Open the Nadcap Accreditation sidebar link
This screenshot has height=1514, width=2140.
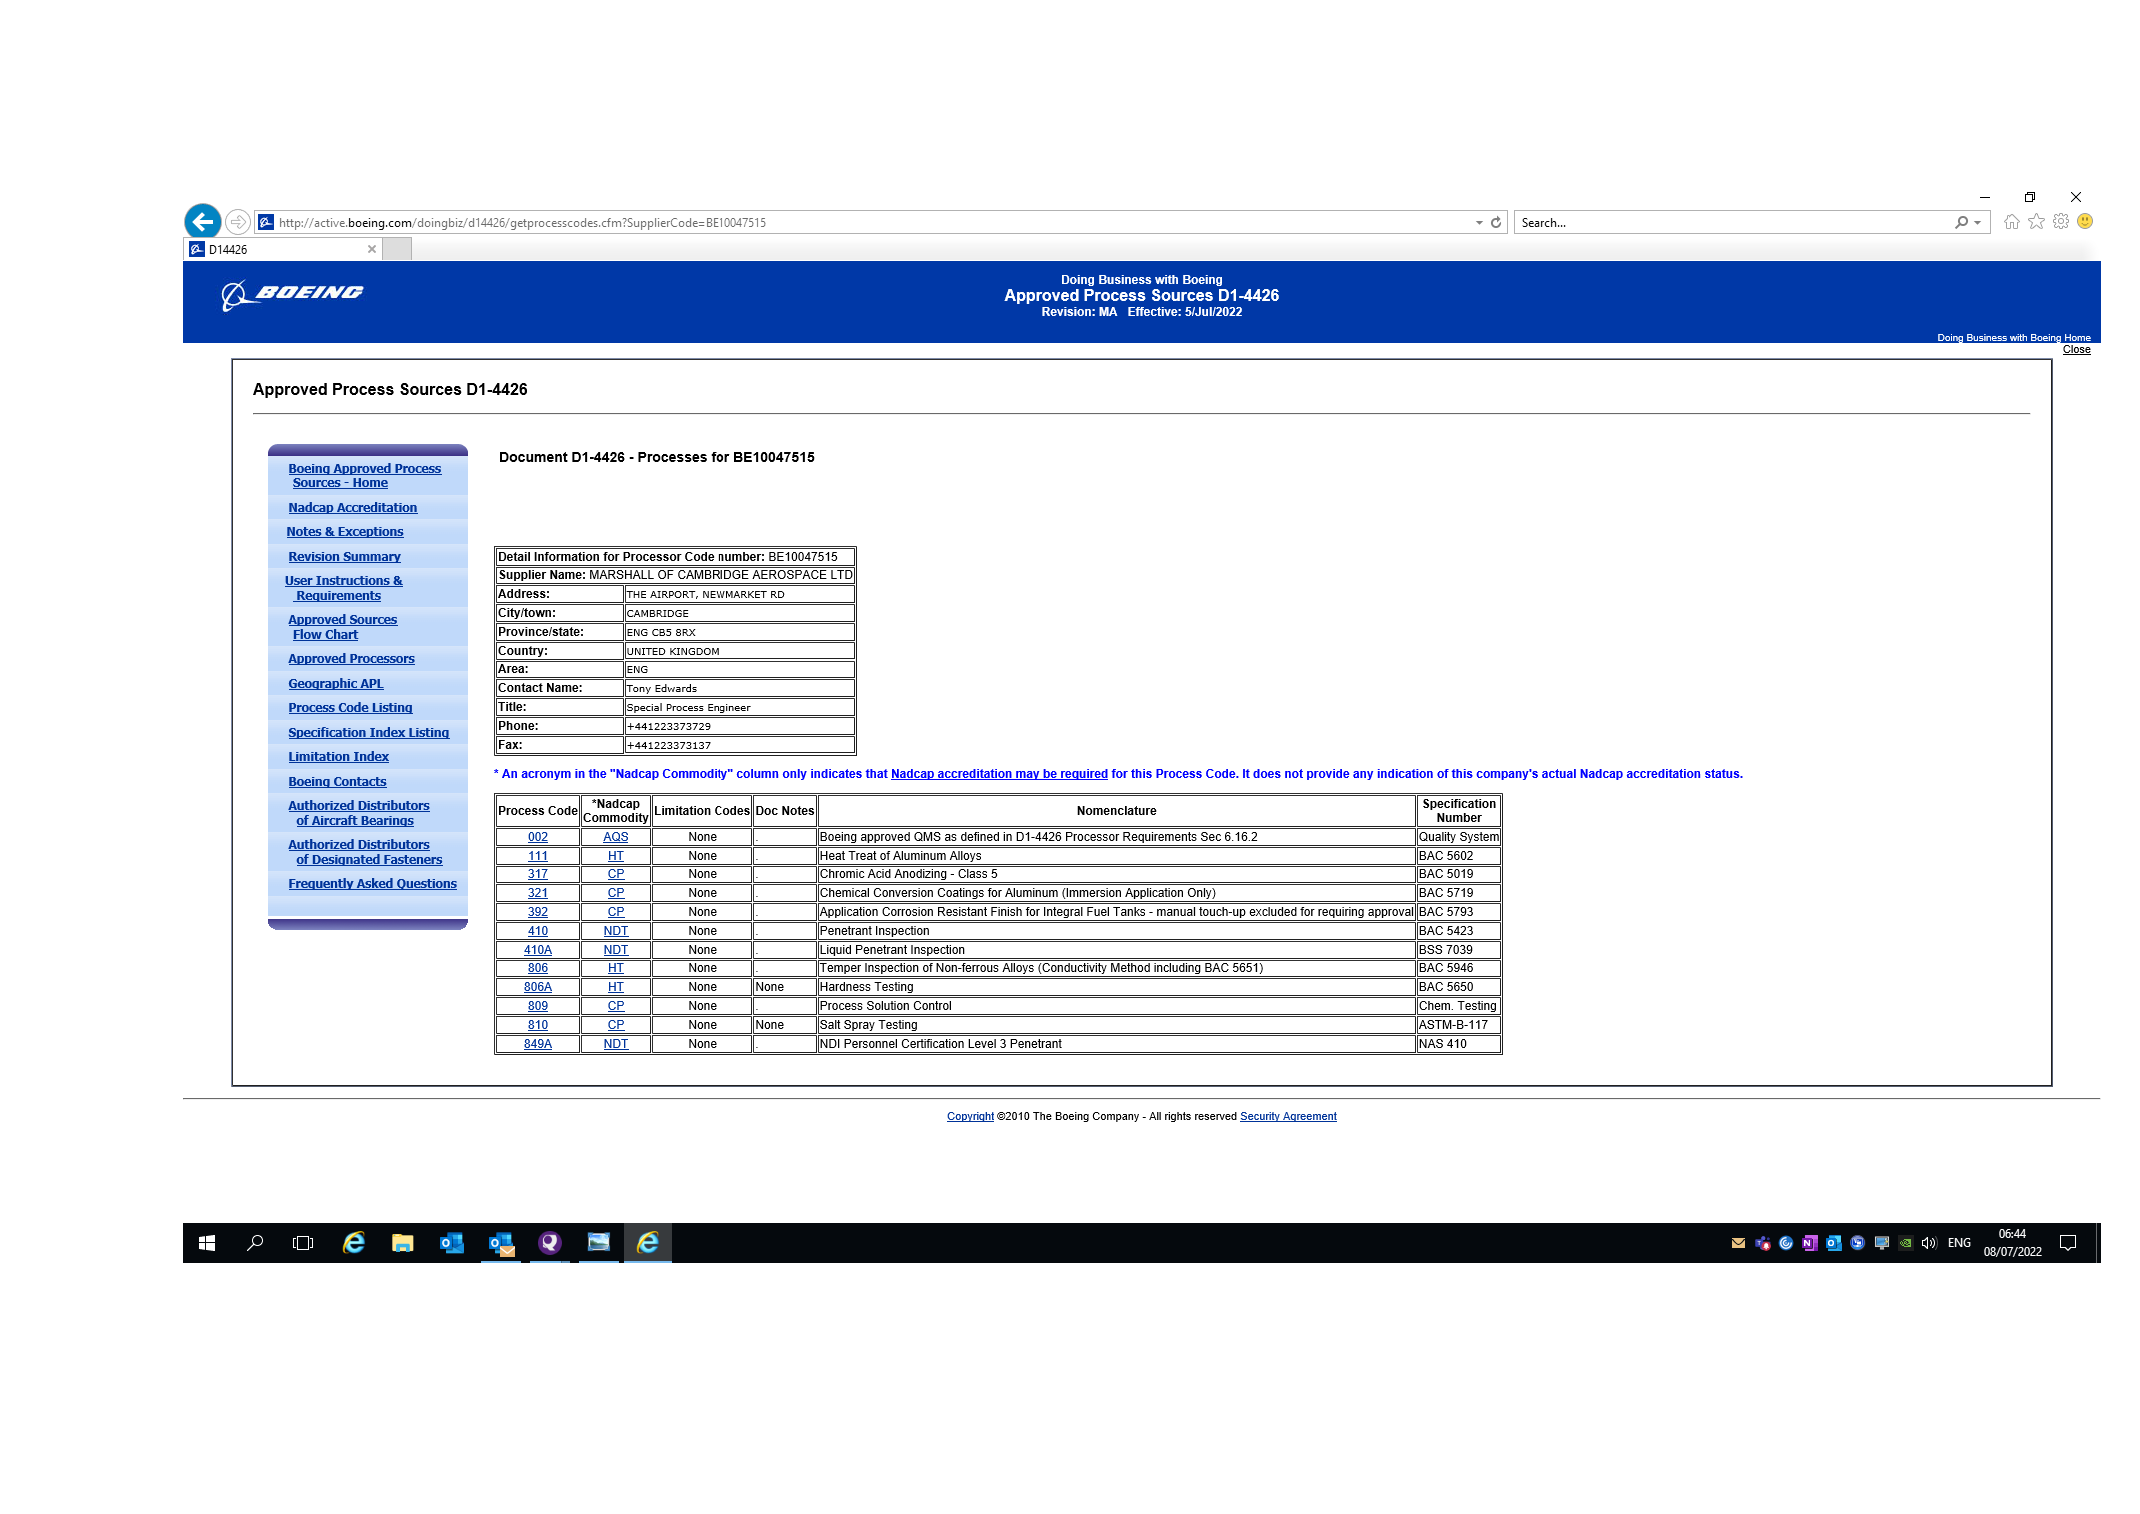(x=352, y=508)
